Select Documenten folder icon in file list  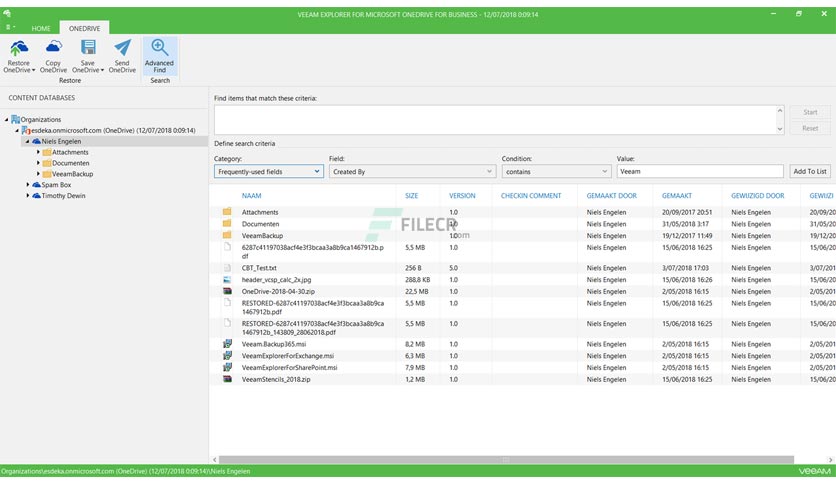(x=227, y=223)
